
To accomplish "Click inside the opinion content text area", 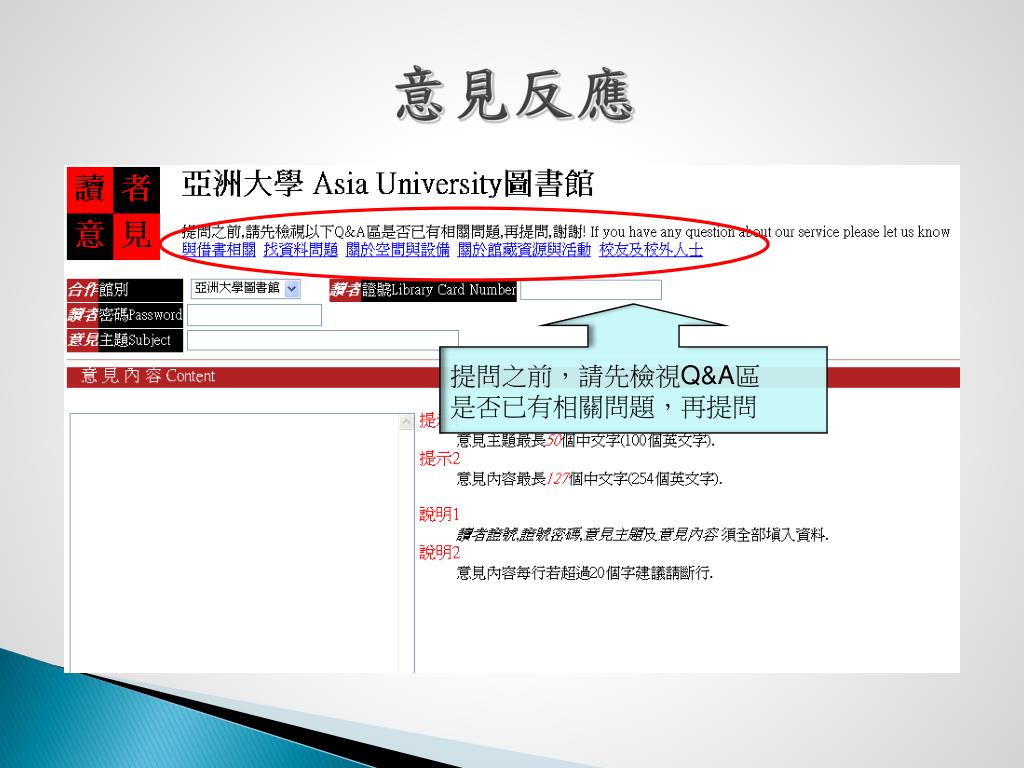I will point(234,543).
